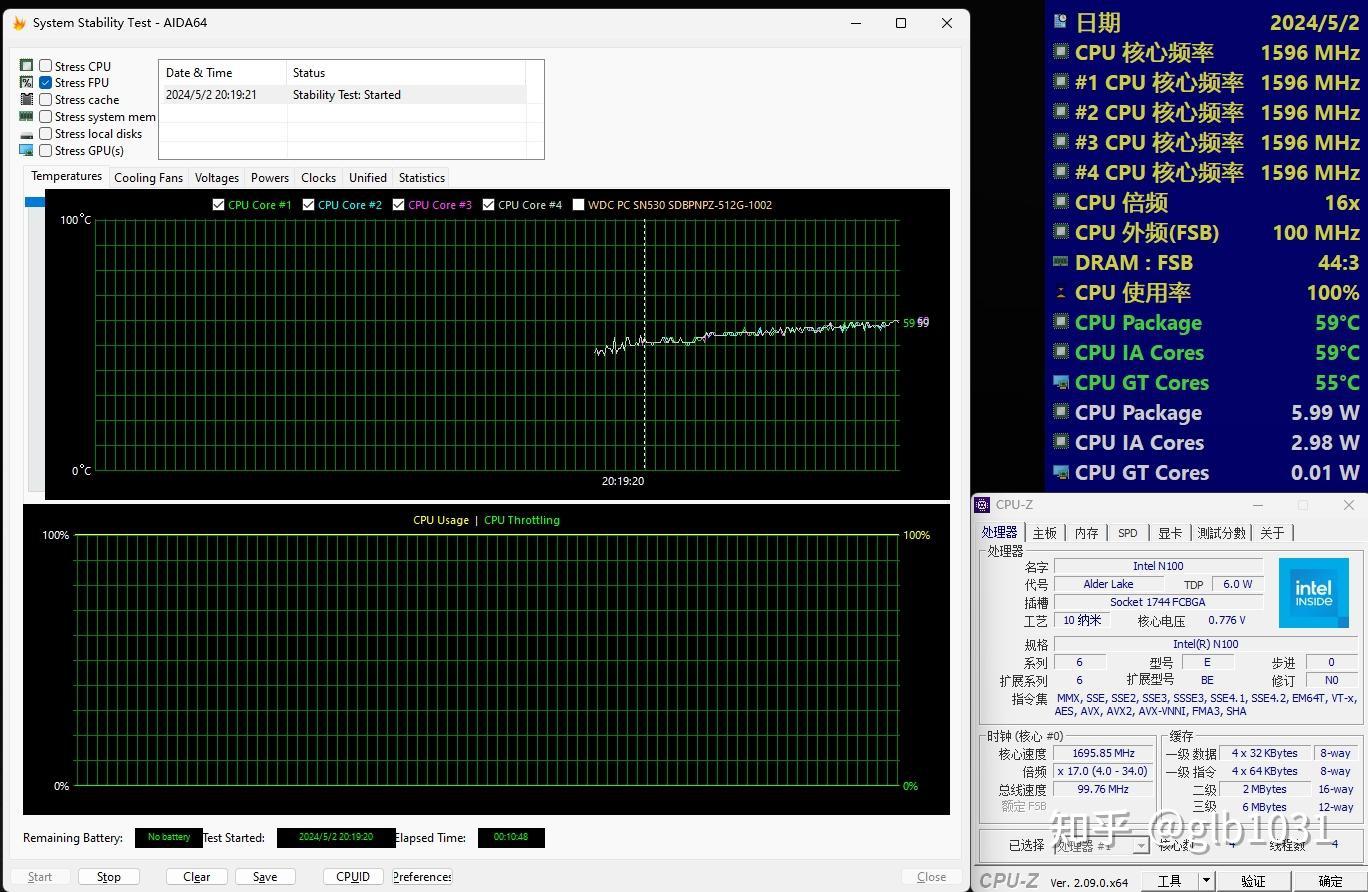Click the CPU-Z window title bar icon
Image resolution: width=1368 pixels, height=892 pixels.
click(x=983, y=505)
